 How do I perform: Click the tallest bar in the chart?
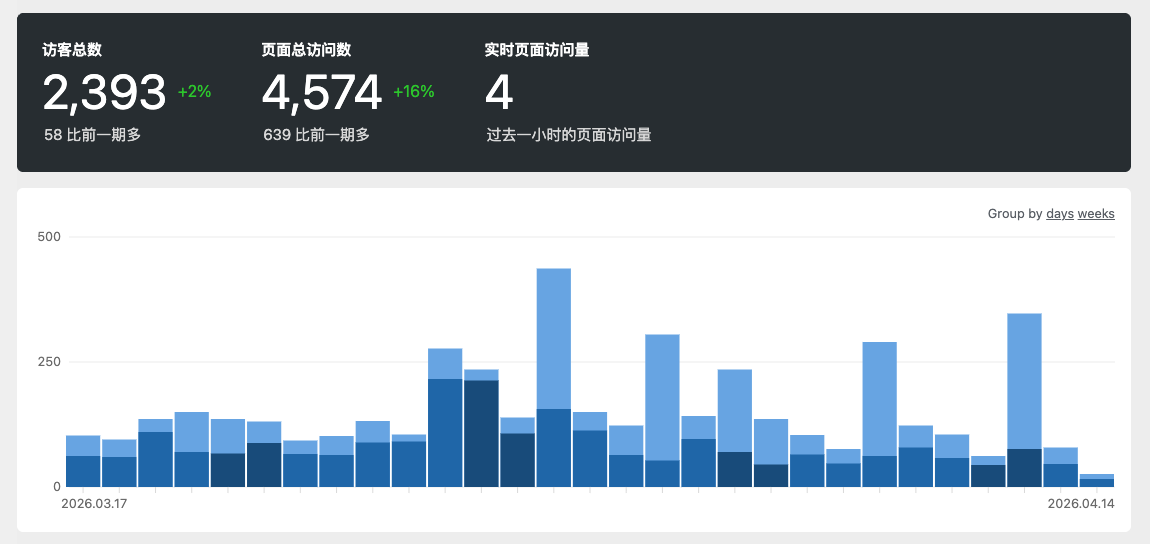[553, 377]
